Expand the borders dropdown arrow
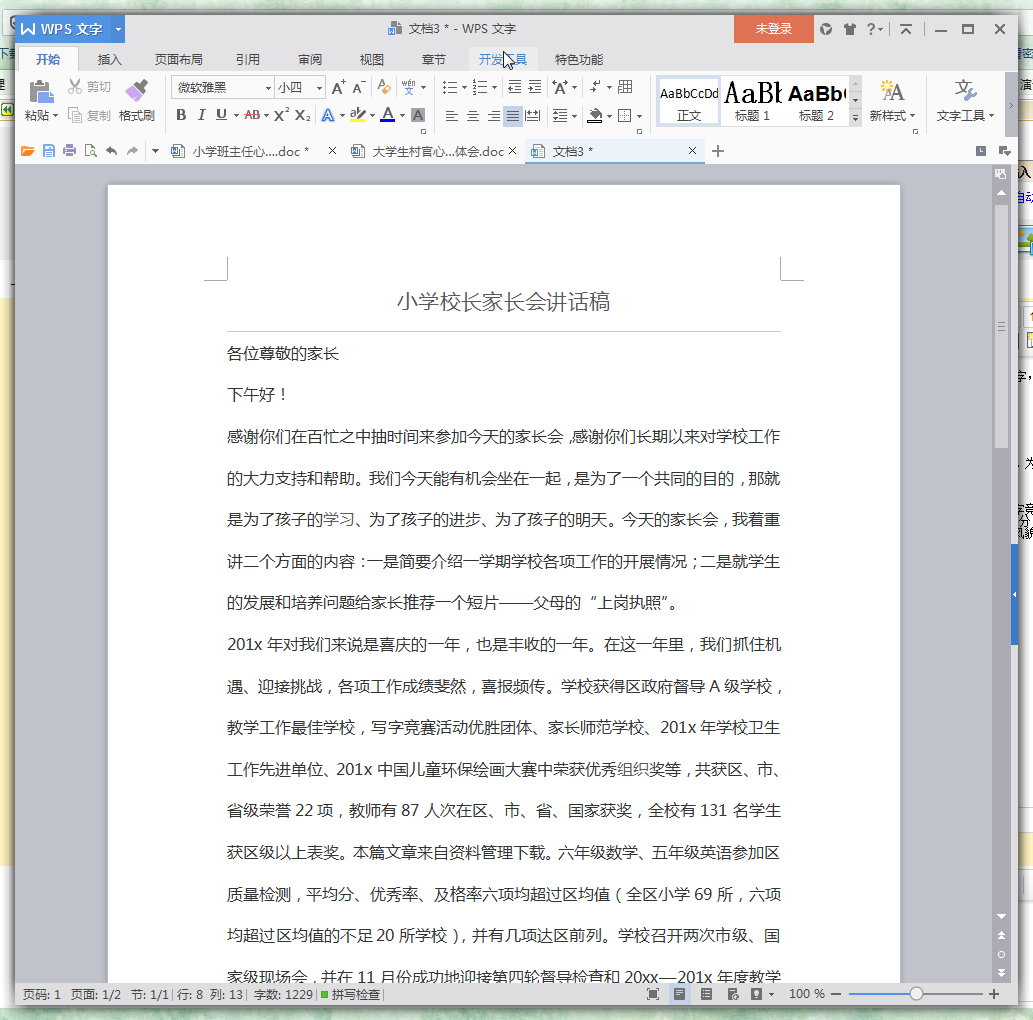 tap(639, 117)
